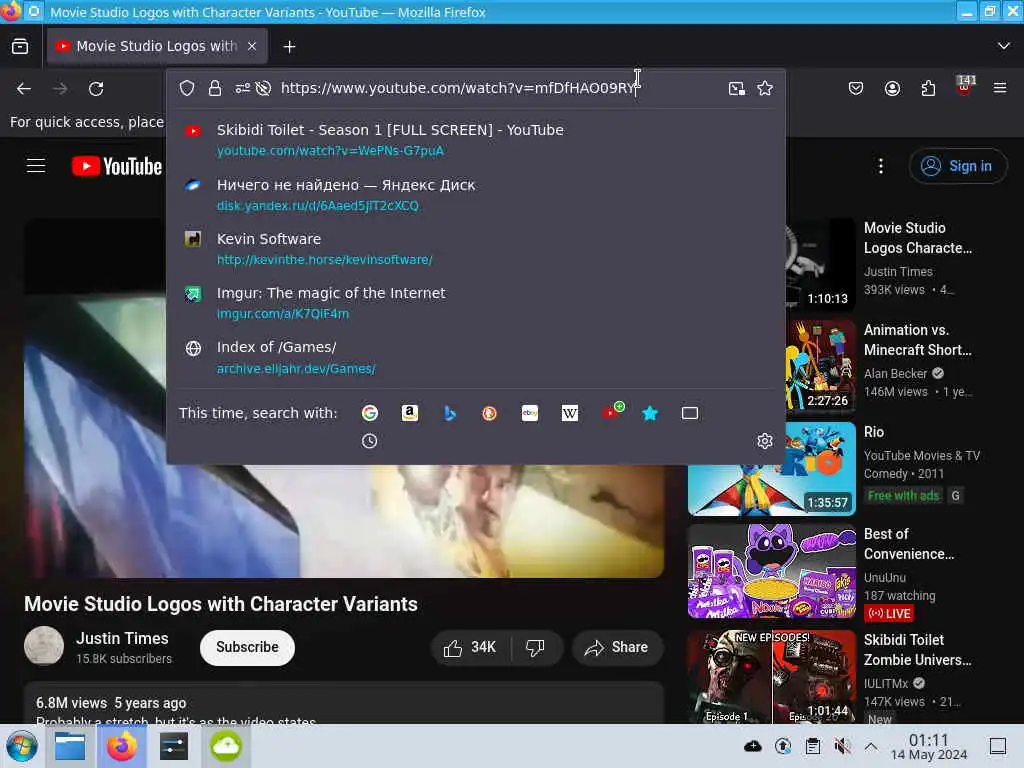Open picture-in-picture from the address bar
This screenshot has width=1024, height=768.
(737, 88)
